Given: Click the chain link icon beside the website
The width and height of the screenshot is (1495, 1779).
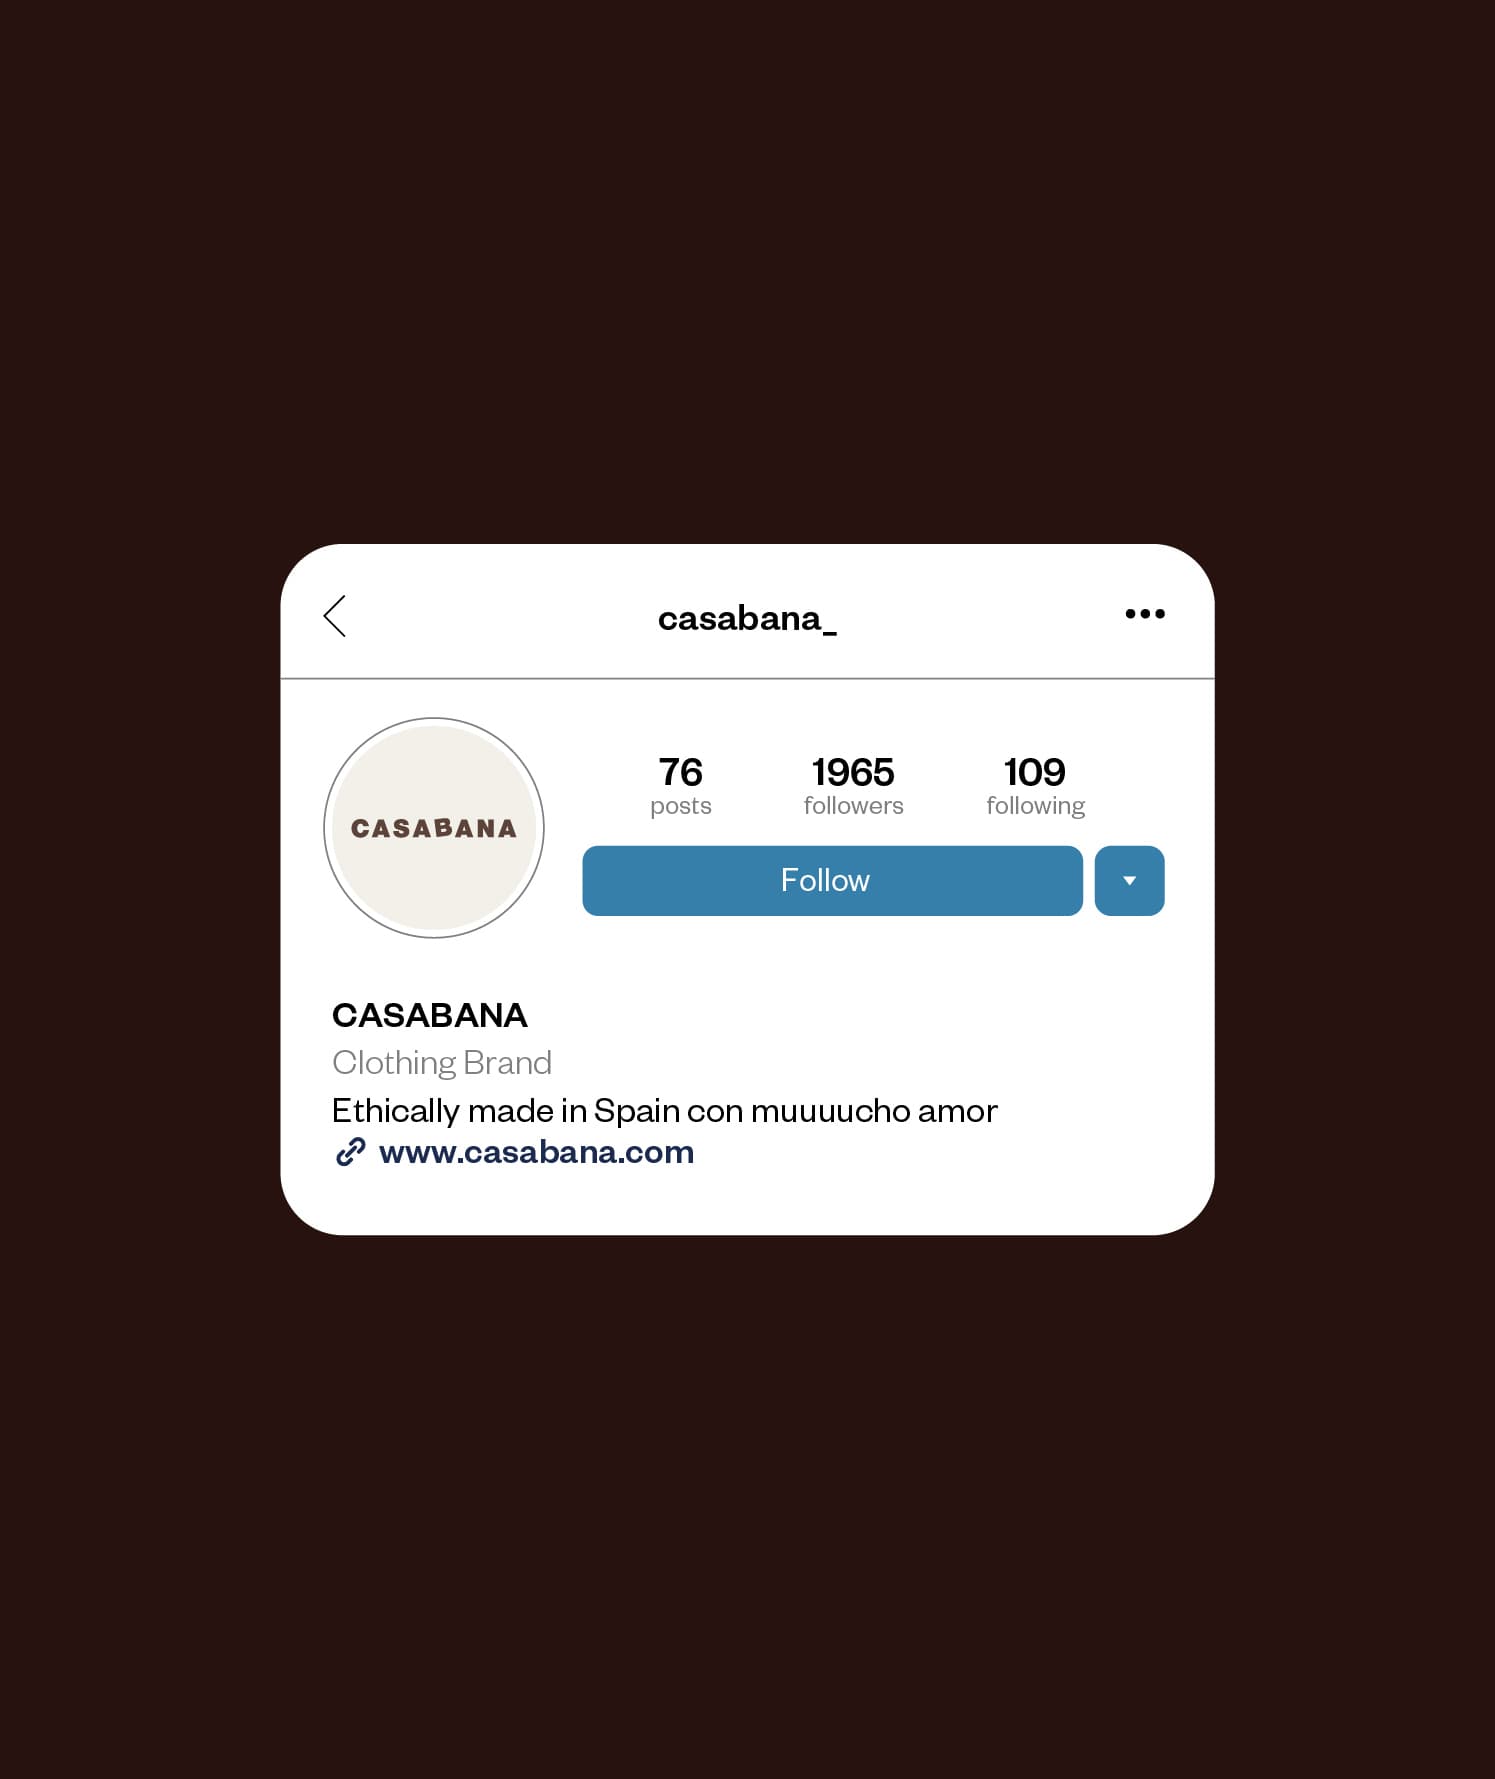Looking at the screenshot, I should [350, 1152].
